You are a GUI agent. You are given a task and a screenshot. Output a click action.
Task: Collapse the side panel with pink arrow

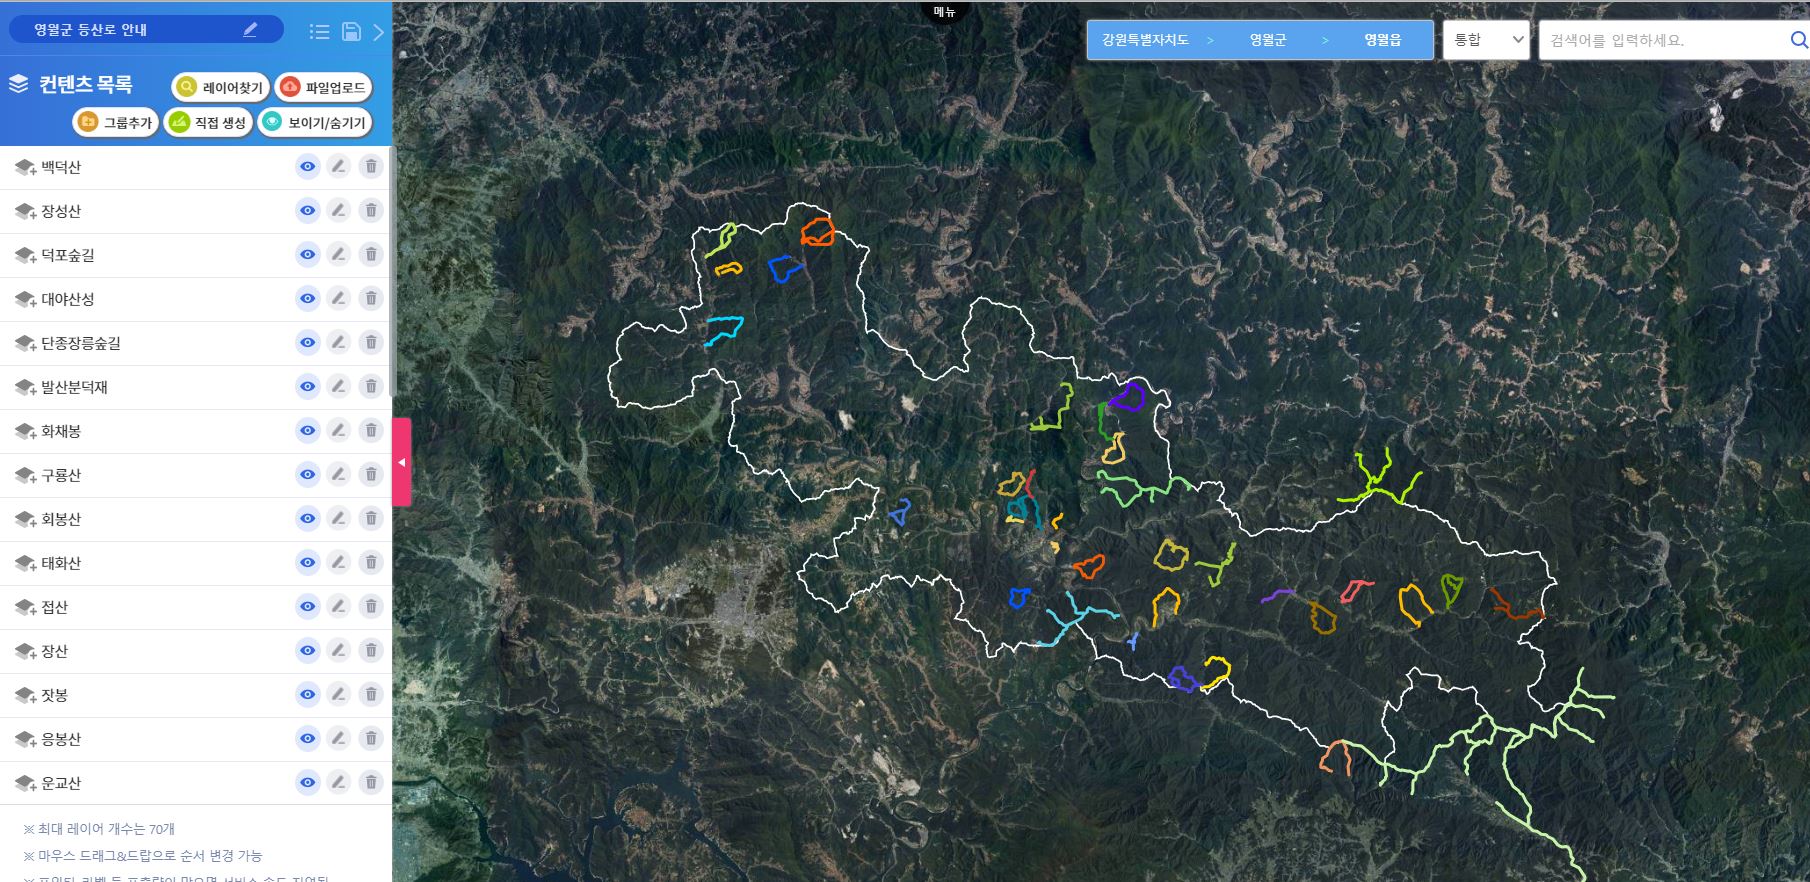point(402,462)
